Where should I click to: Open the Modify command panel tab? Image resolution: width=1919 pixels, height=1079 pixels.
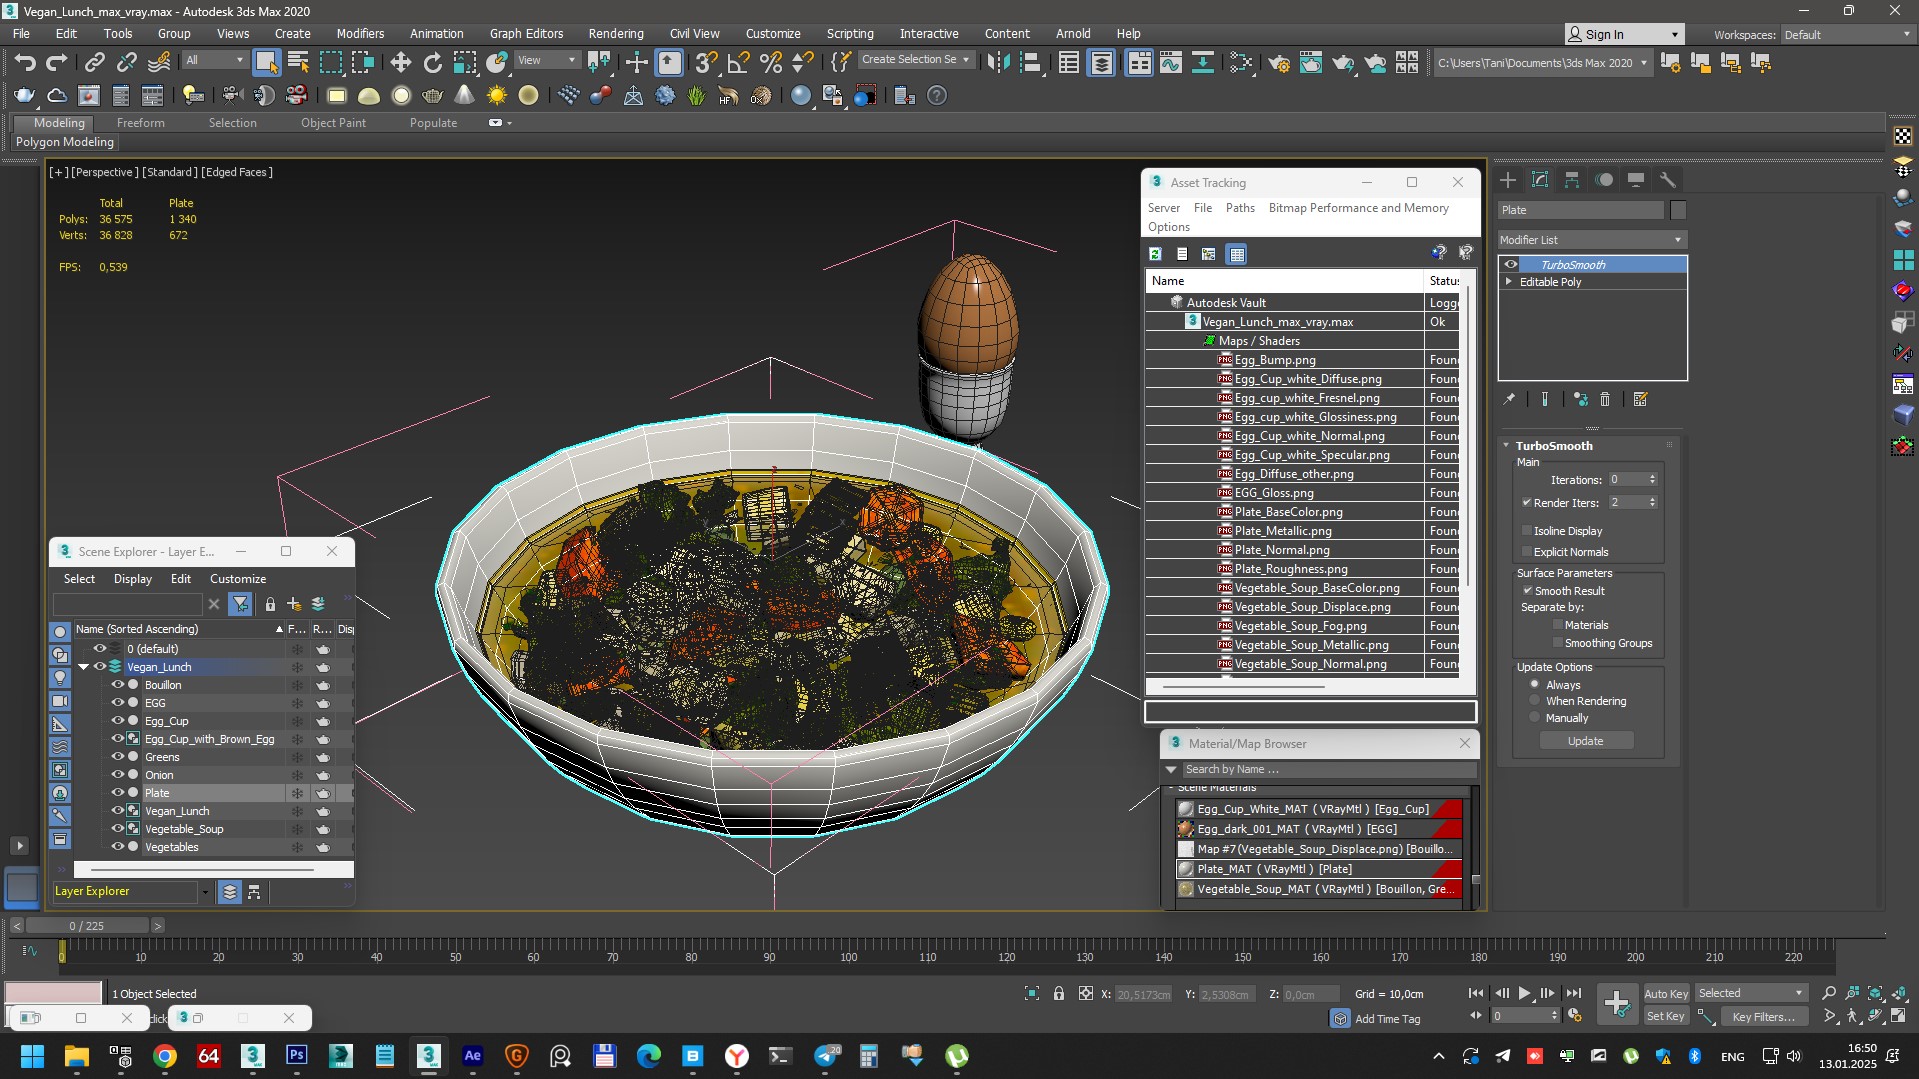(x=1540, y=180)
